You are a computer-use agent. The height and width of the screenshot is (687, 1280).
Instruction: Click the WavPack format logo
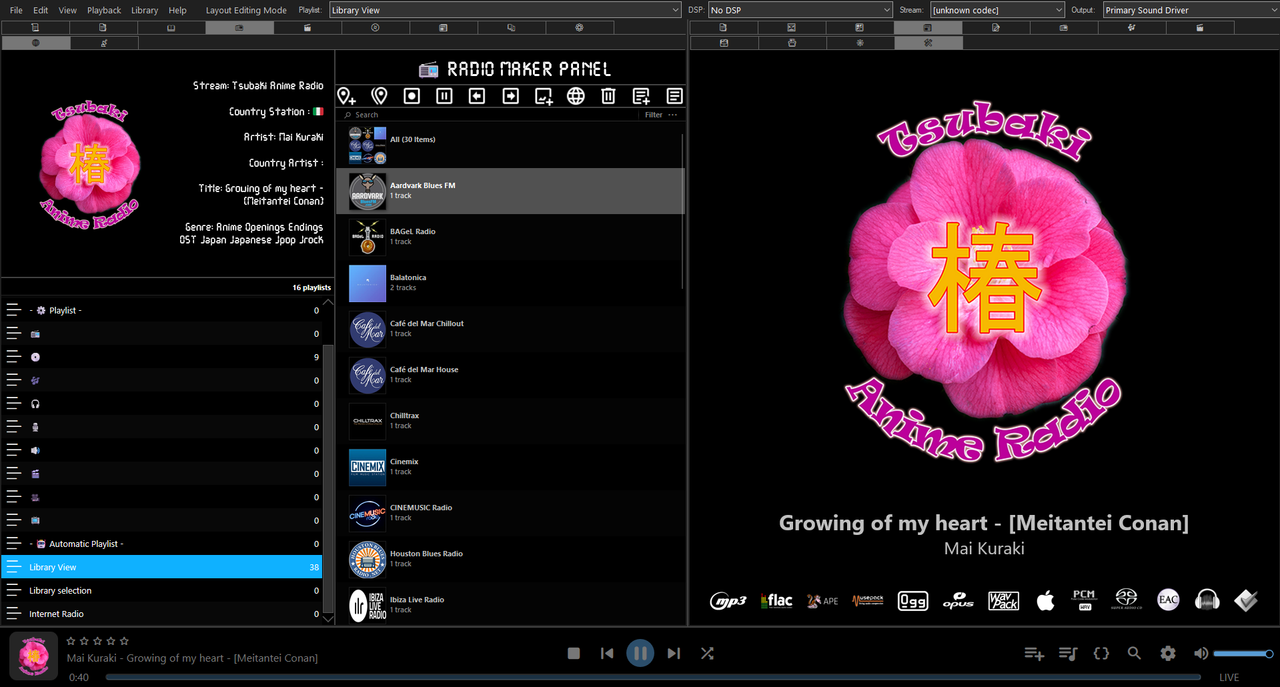pyautogui.click(x=1003, y=601)
